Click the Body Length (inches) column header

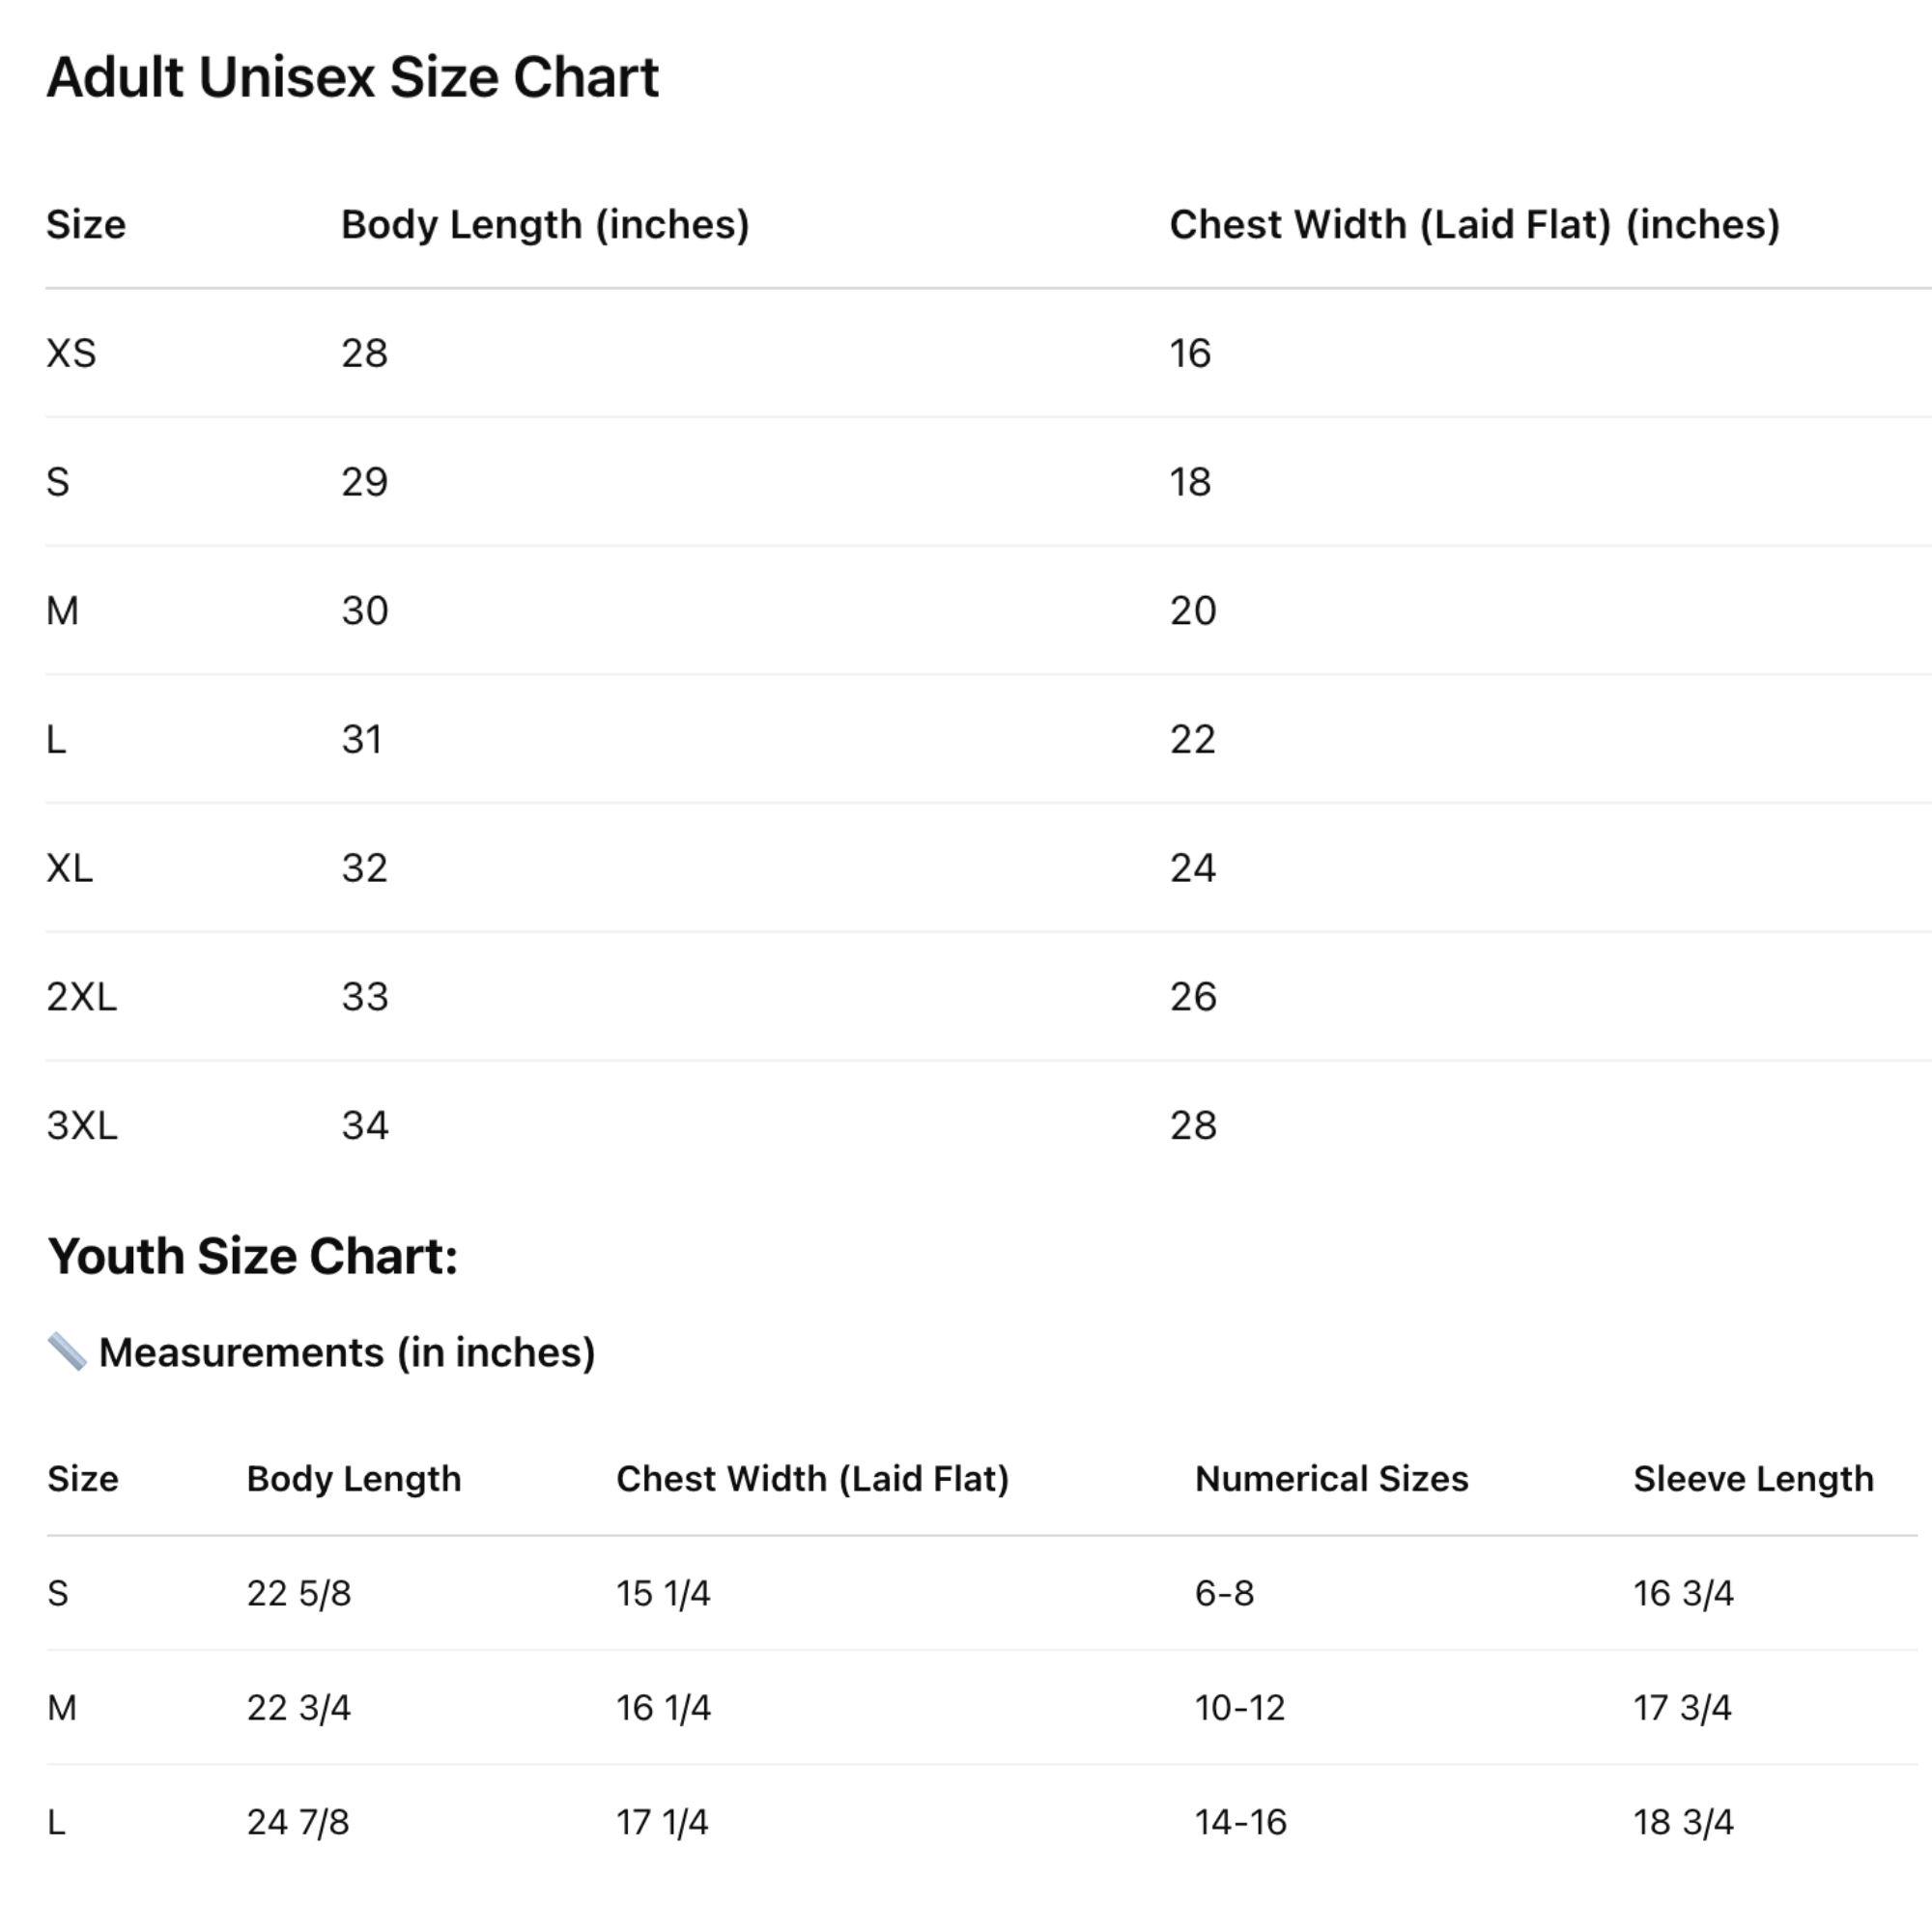tap(545, 225)
